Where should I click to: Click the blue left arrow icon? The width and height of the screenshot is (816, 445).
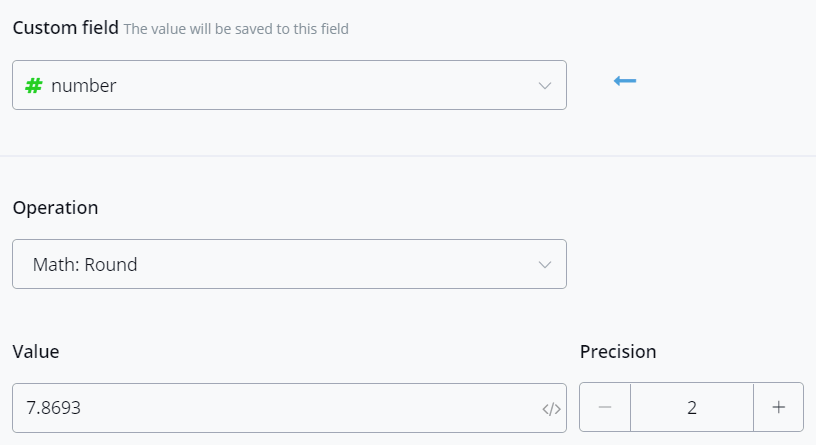[x=625, y=81]
